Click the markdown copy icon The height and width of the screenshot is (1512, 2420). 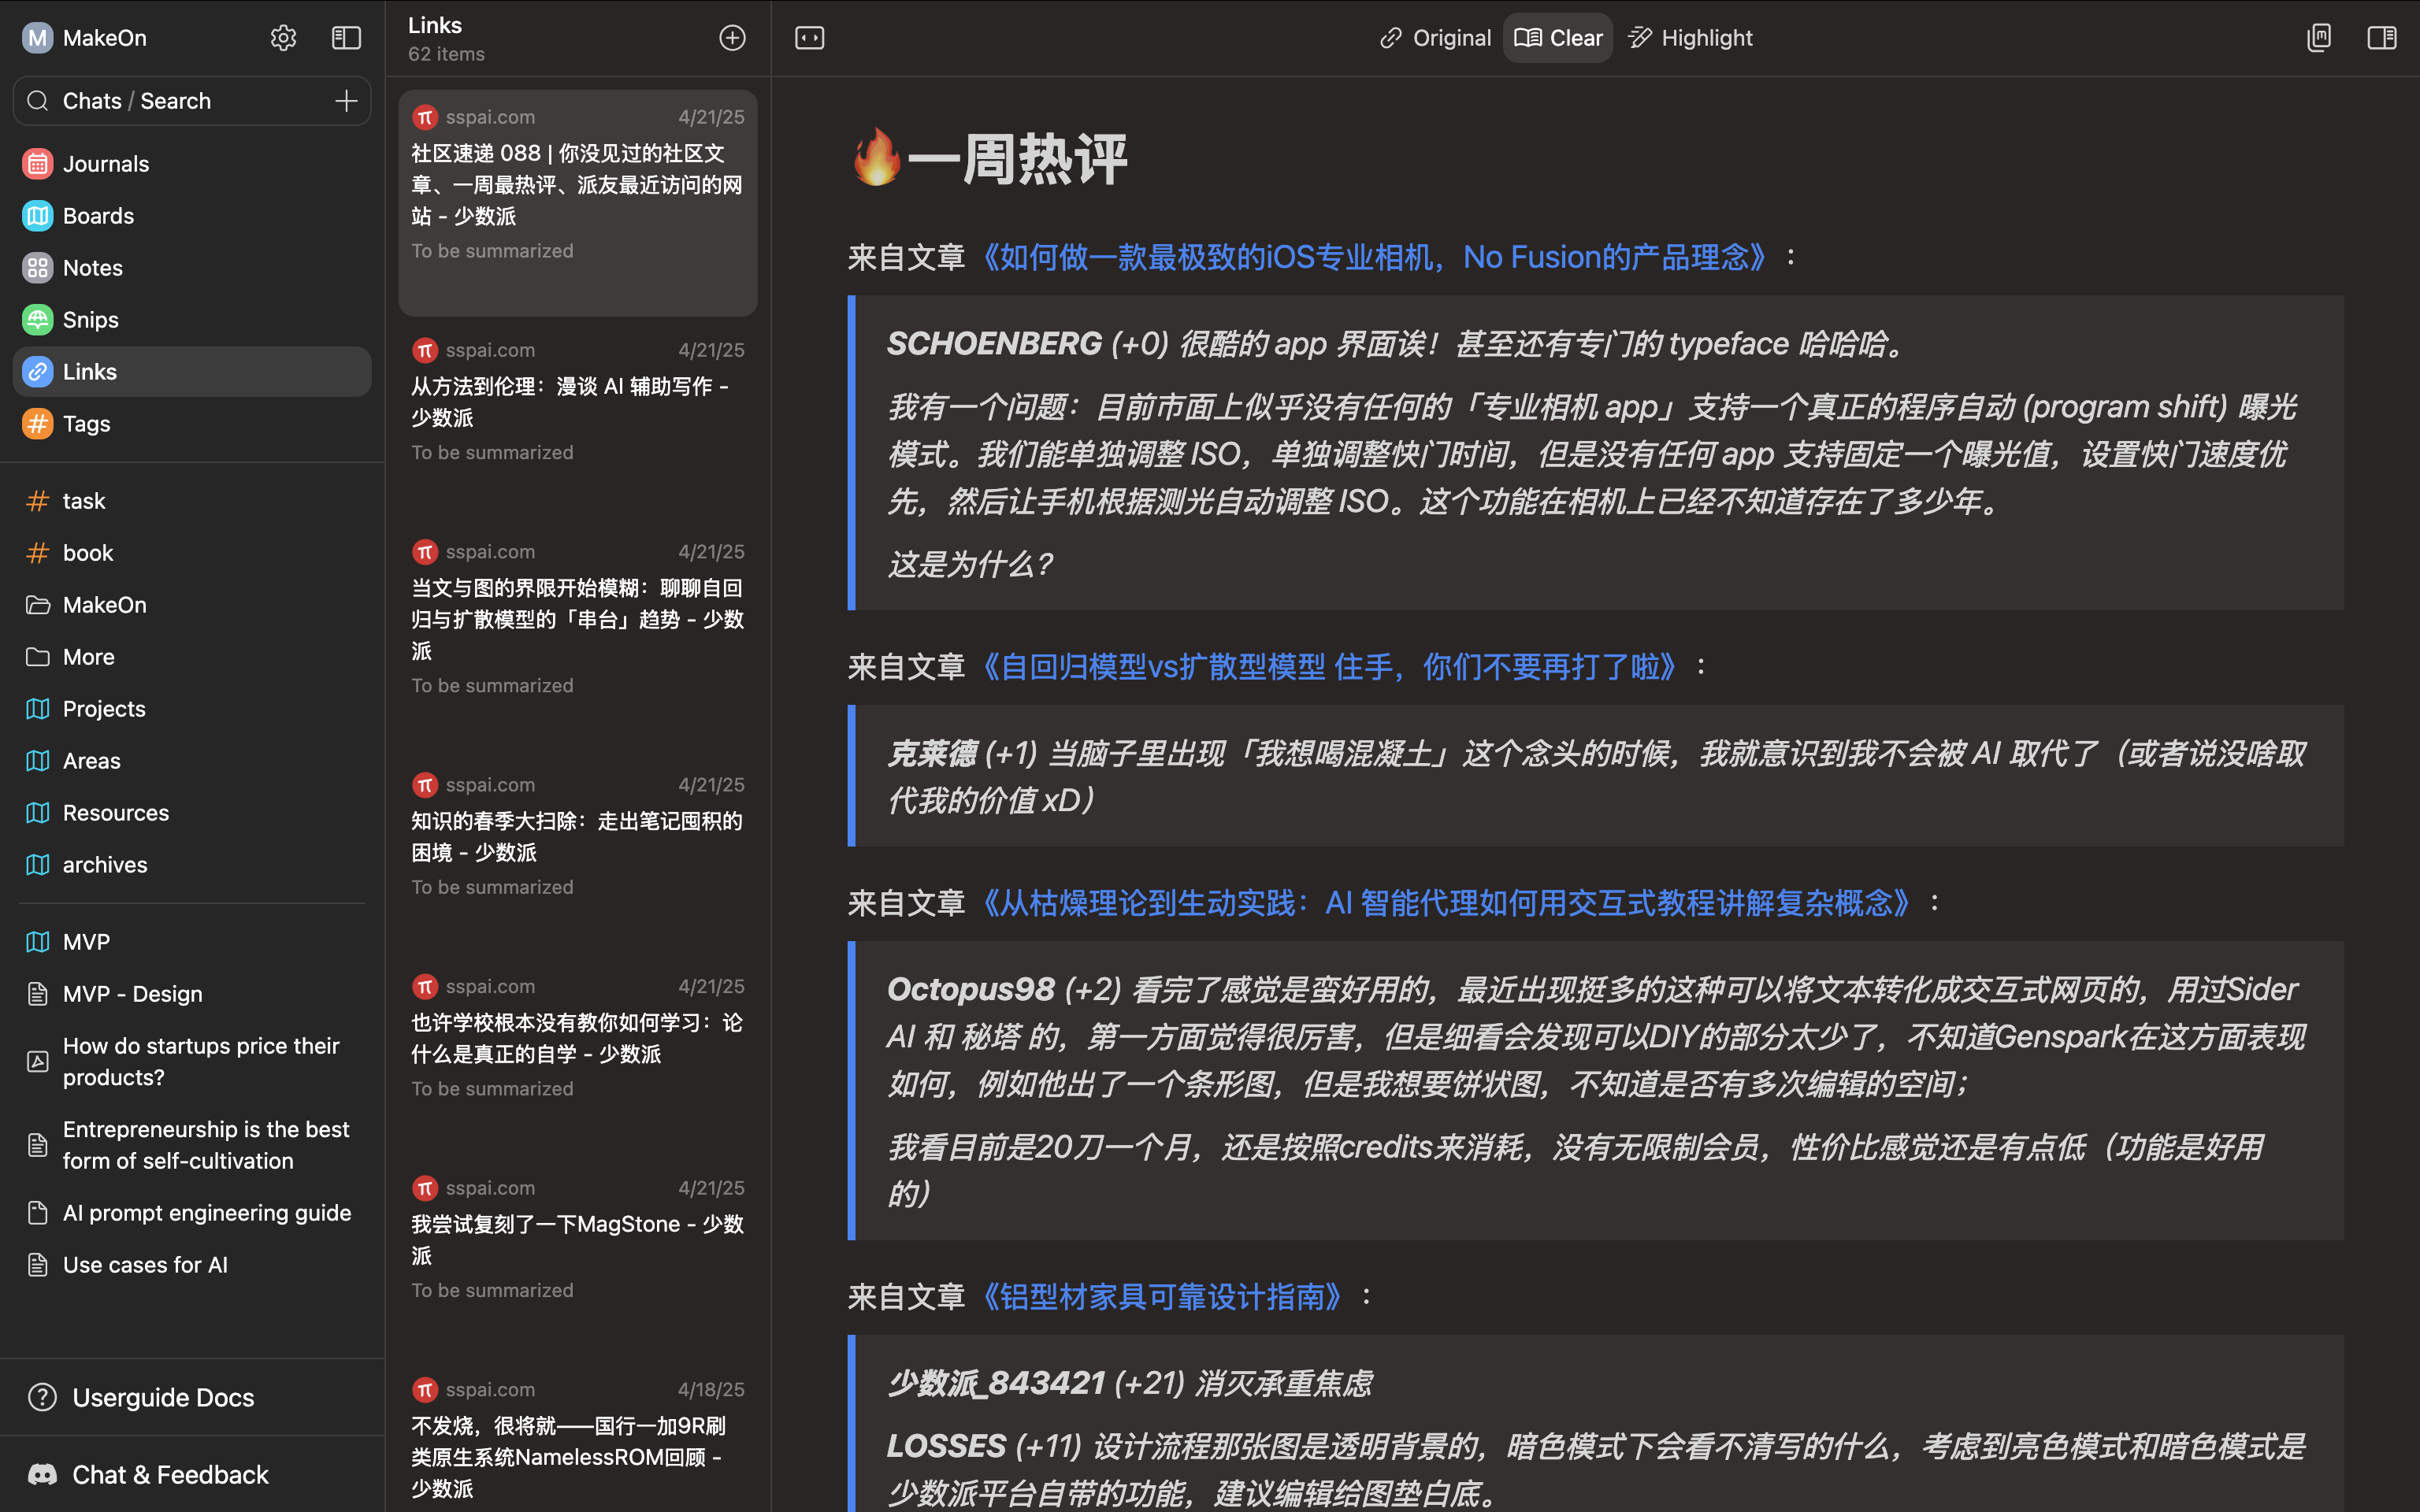click(x=2318, y=38)
